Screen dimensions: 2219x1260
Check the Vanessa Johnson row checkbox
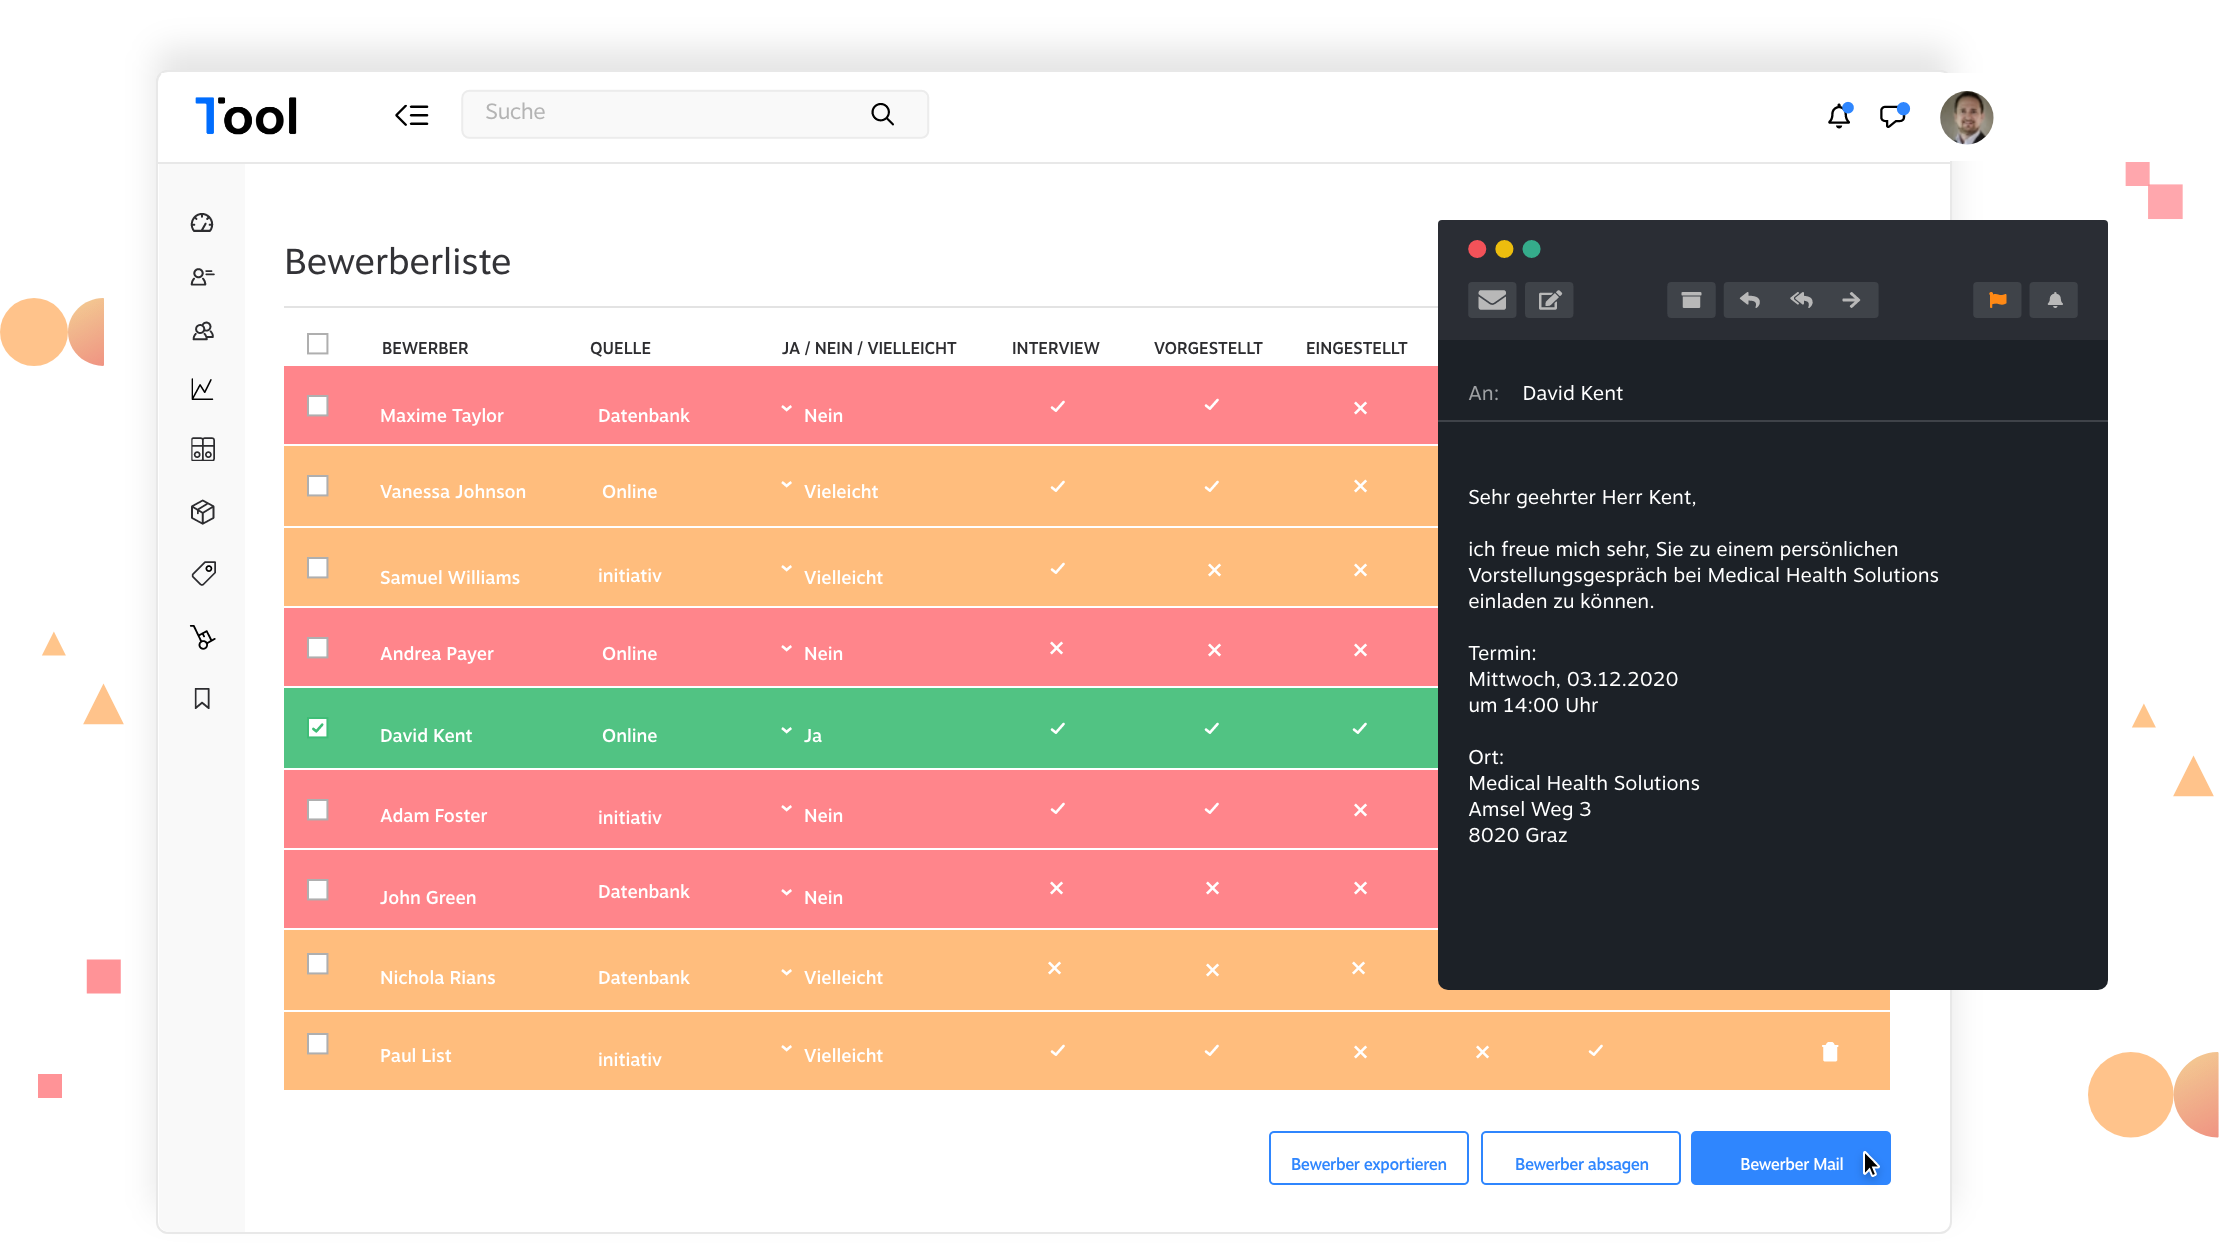pos(318,486)
